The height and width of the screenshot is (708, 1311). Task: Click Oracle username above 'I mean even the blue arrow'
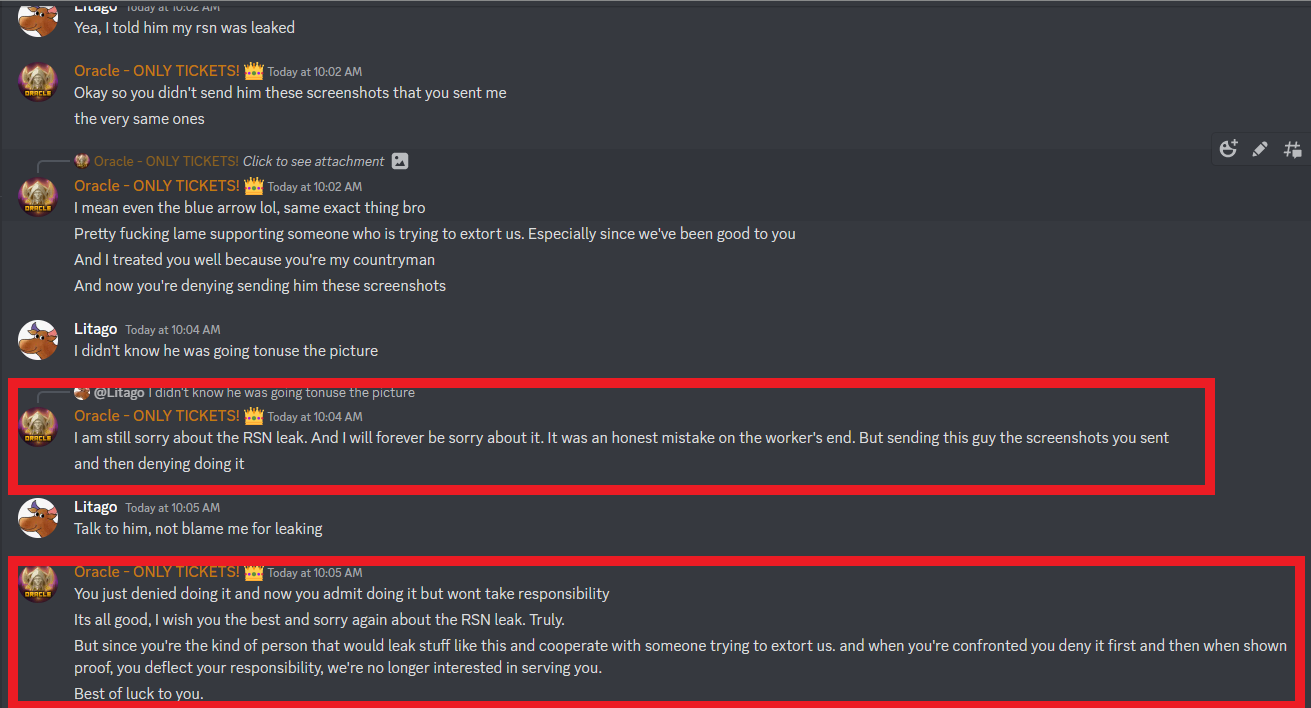click(156, 185)
